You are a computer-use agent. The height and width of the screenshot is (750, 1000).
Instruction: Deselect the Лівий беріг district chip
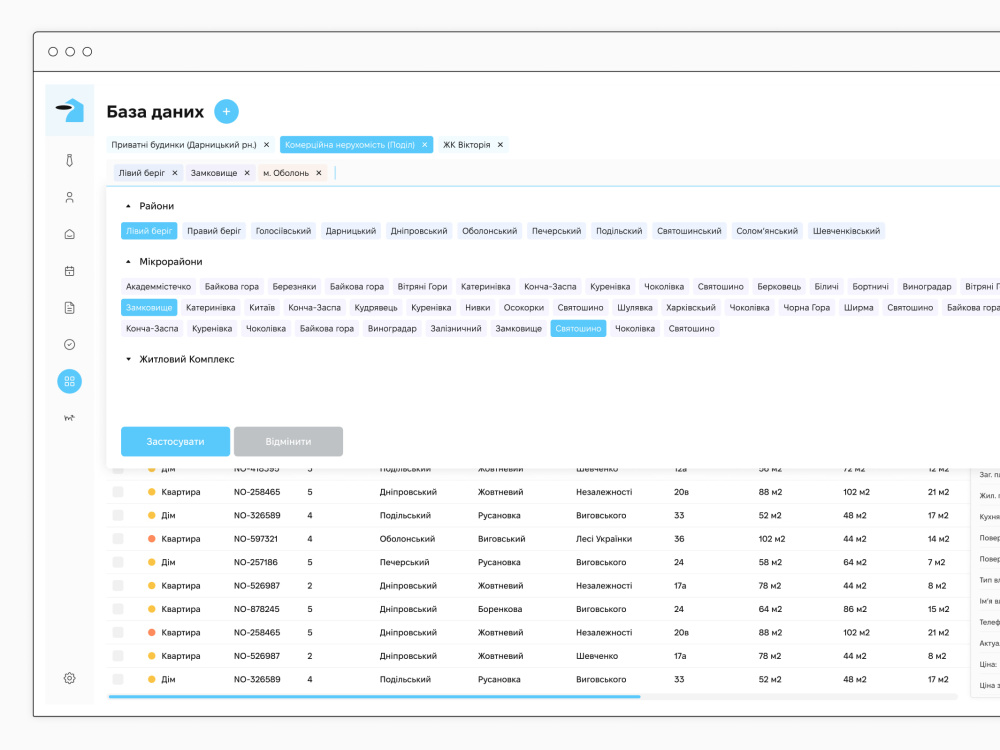(149, 231)
